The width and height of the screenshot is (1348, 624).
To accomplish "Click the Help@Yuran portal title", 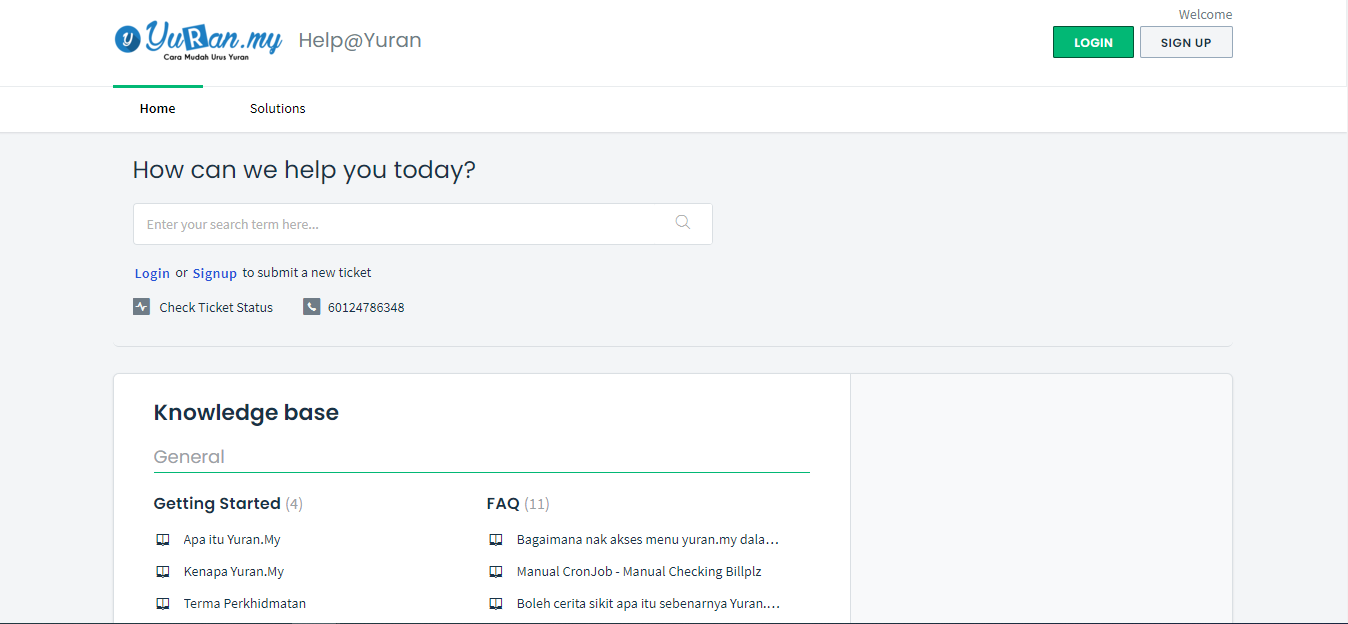I will click(360, 41).
